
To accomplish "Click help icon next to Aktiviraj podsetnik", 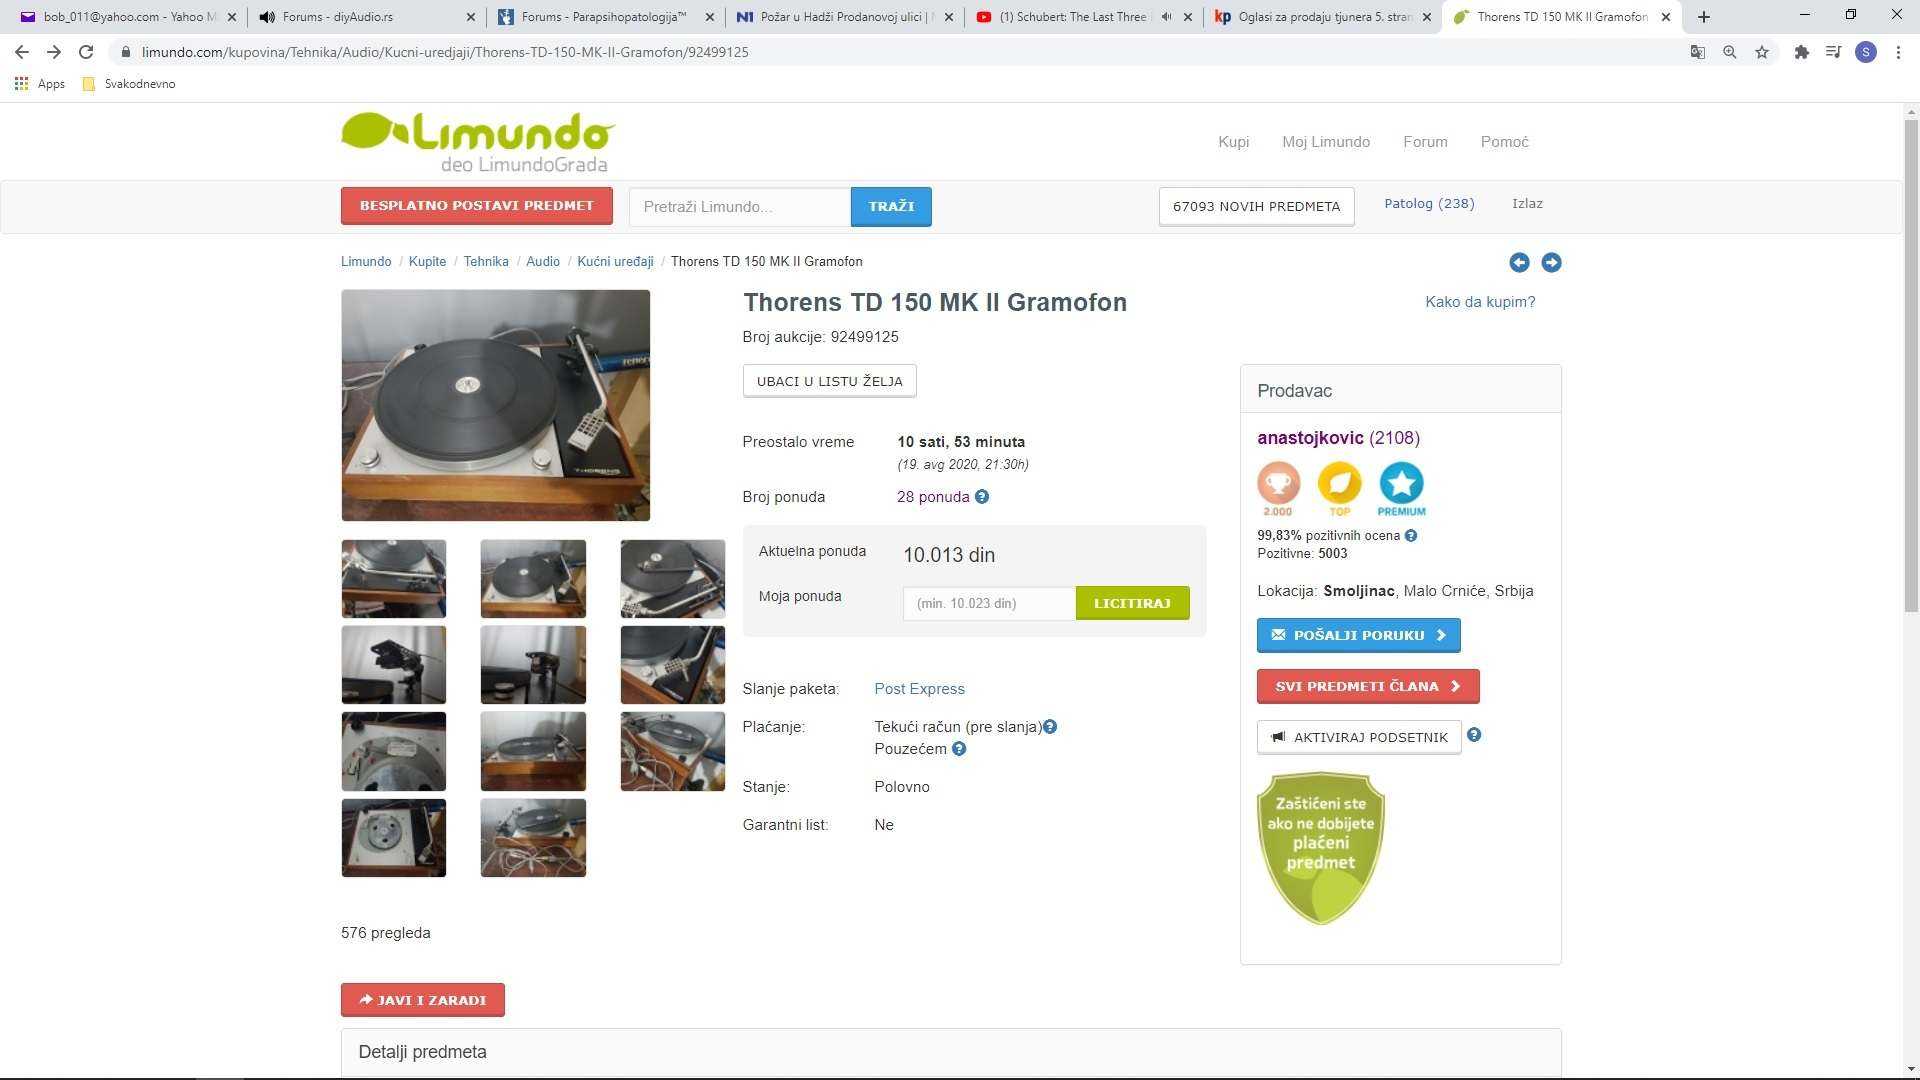I will pos(1474,735).
